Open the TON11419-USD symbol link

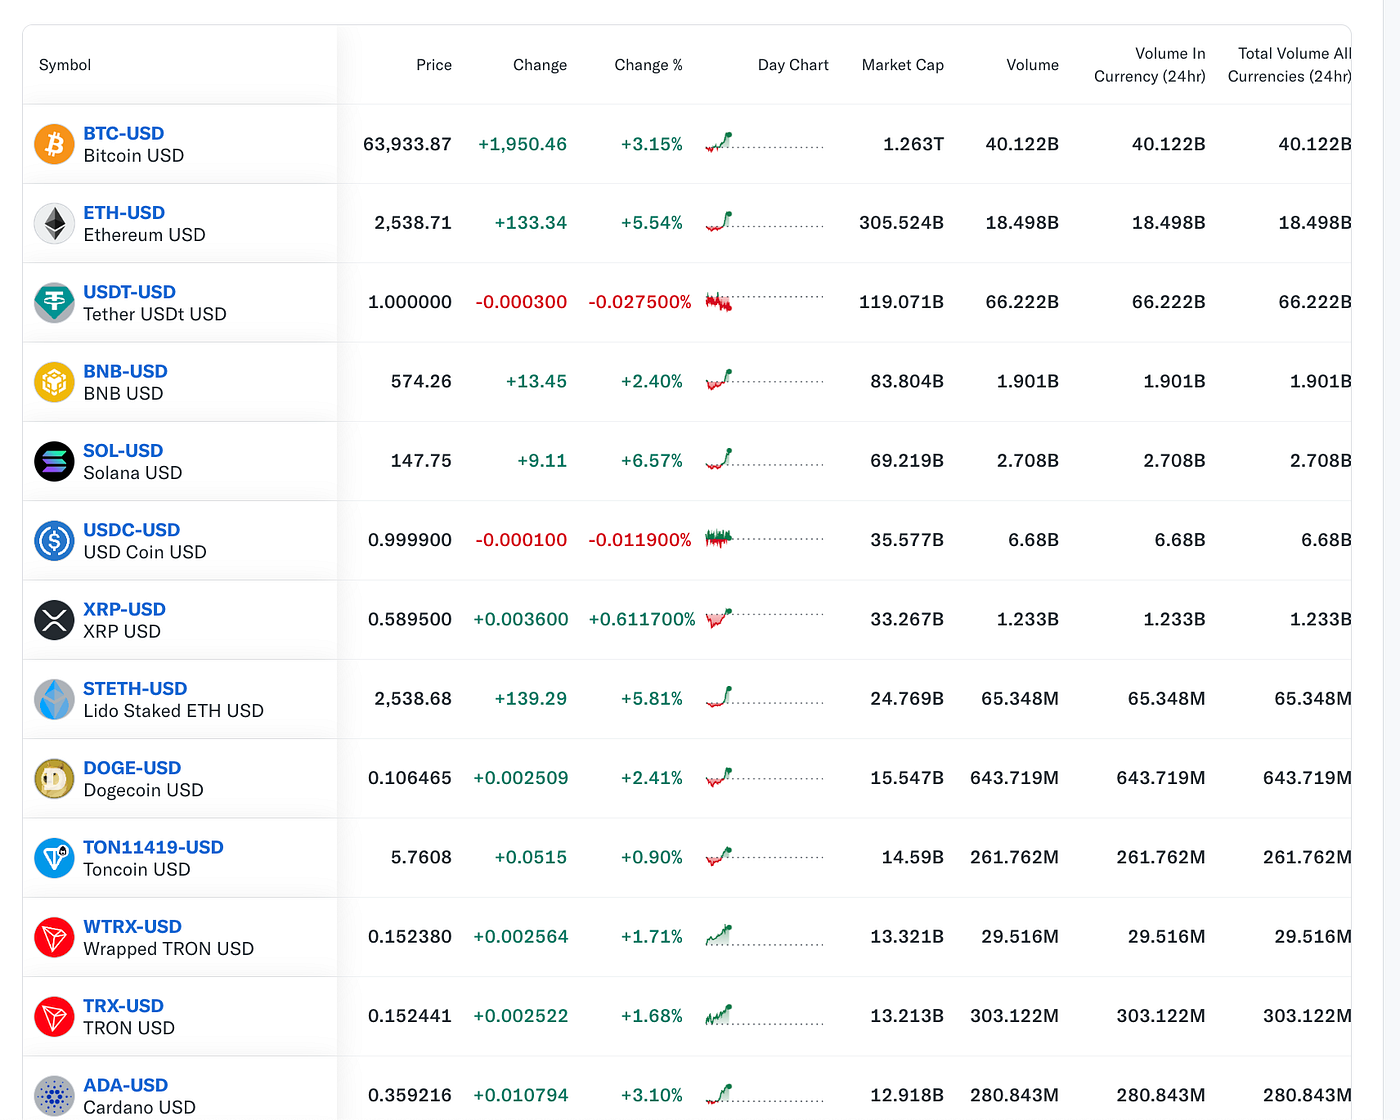point(153,847)
